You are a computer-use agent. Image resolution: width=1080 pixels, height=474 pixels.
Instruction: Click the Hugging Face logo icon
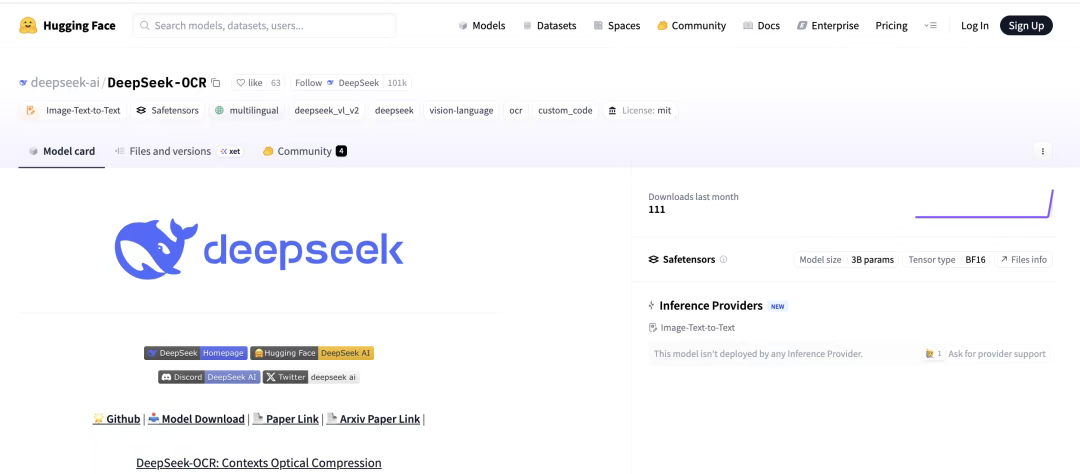(28, 25)
